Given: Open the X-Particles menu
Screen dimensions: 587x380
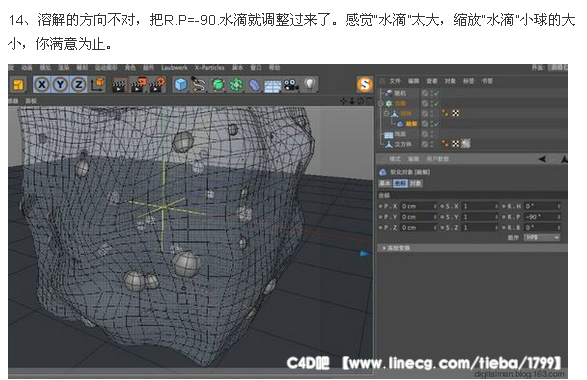Looking at the screenshot, I should pos(209,68).
